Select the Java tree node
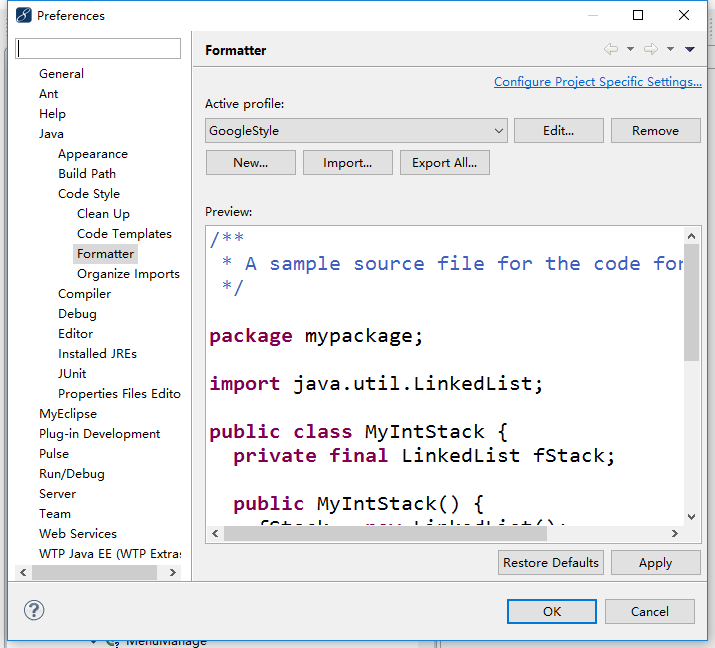The height and width of the screenshot is (648, 715). (x=51, y=134)
